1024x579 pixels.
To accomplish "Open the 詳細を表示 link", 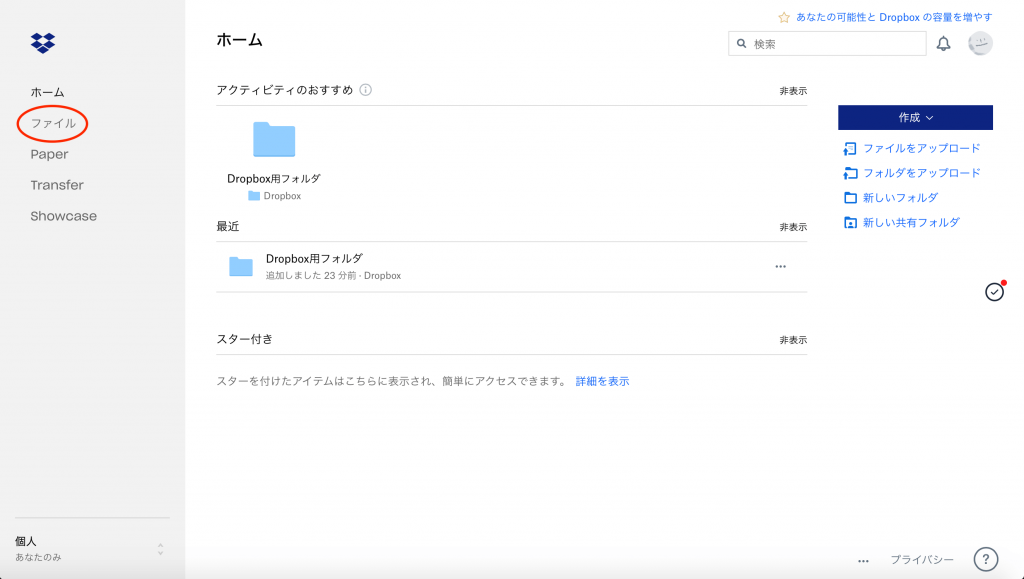I will click(x=602, y=381).
